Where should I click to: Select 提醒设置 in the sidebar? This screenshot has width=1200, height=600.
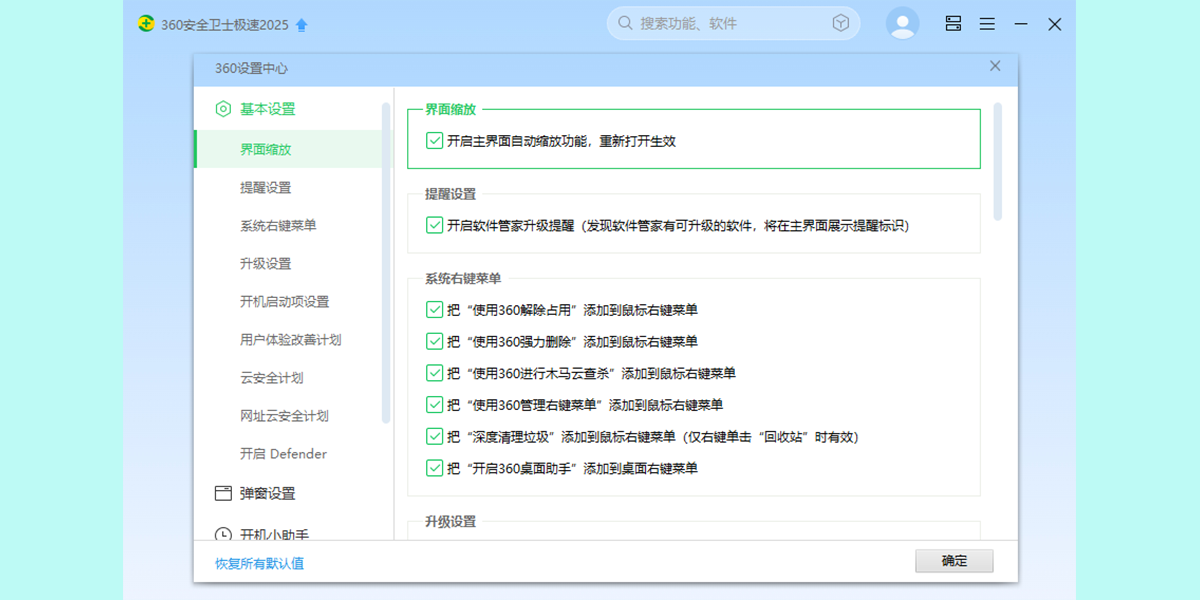click(266, 188)
